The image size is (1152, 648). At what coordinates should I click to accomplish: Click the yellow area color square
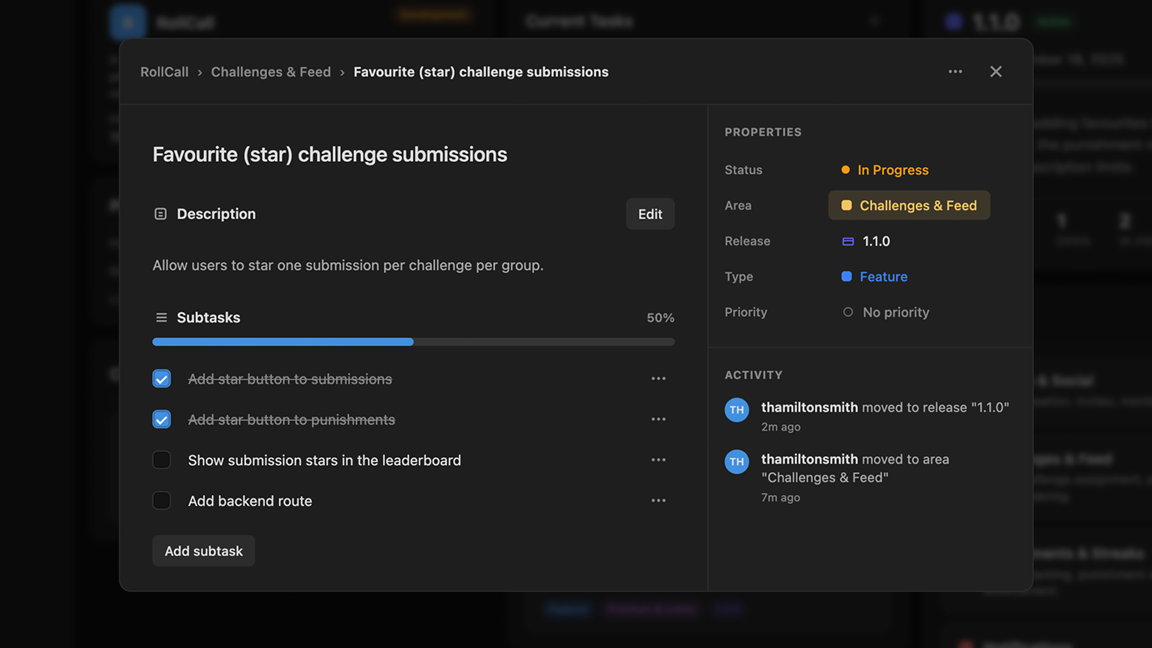(x=846, y=205)
